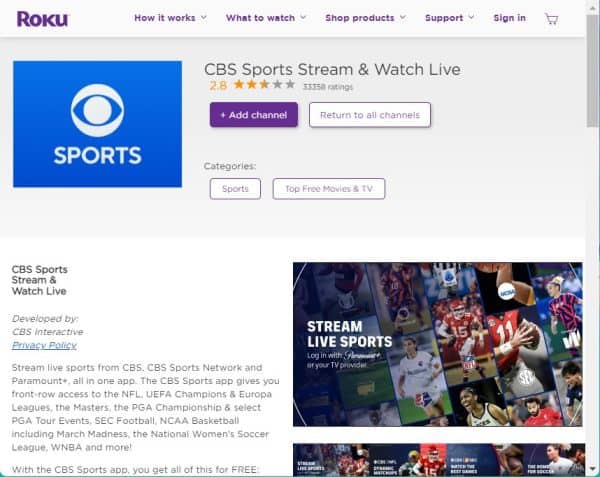Select the Top Free Movies & TV category

coord(328,188)
